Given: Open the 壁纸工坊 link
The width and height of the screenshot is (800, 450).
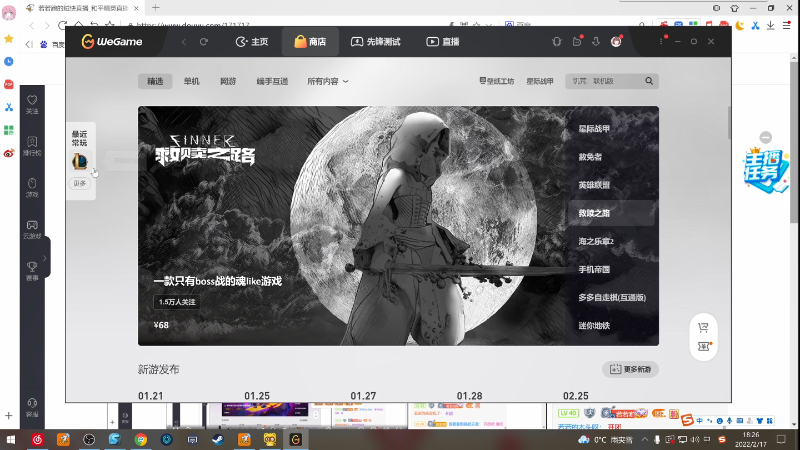Looking at the screenshot, I should coord(497,81).
